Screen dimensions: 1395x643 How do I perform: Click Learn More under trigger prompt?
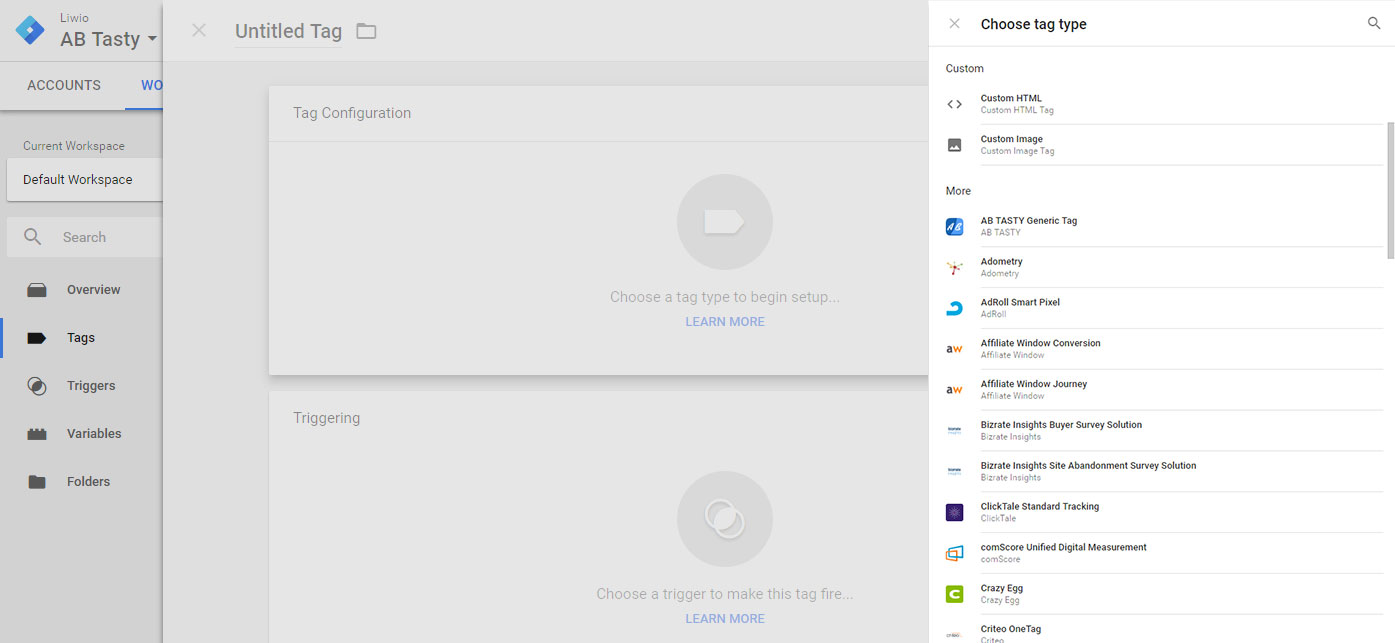pyautogui.click(x=725, y=619)
